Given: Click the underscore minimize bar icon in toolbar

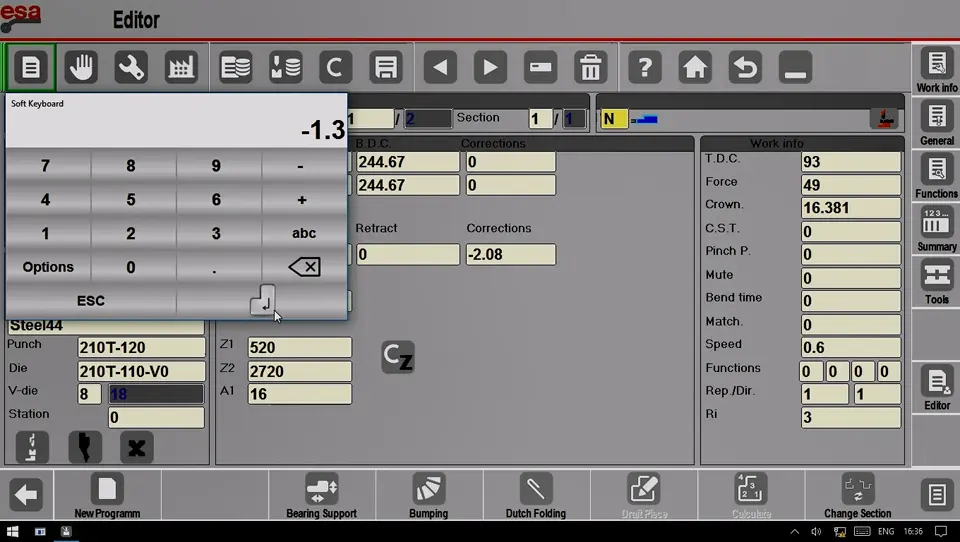Looking at the screenshot, I should pos(795,67).
